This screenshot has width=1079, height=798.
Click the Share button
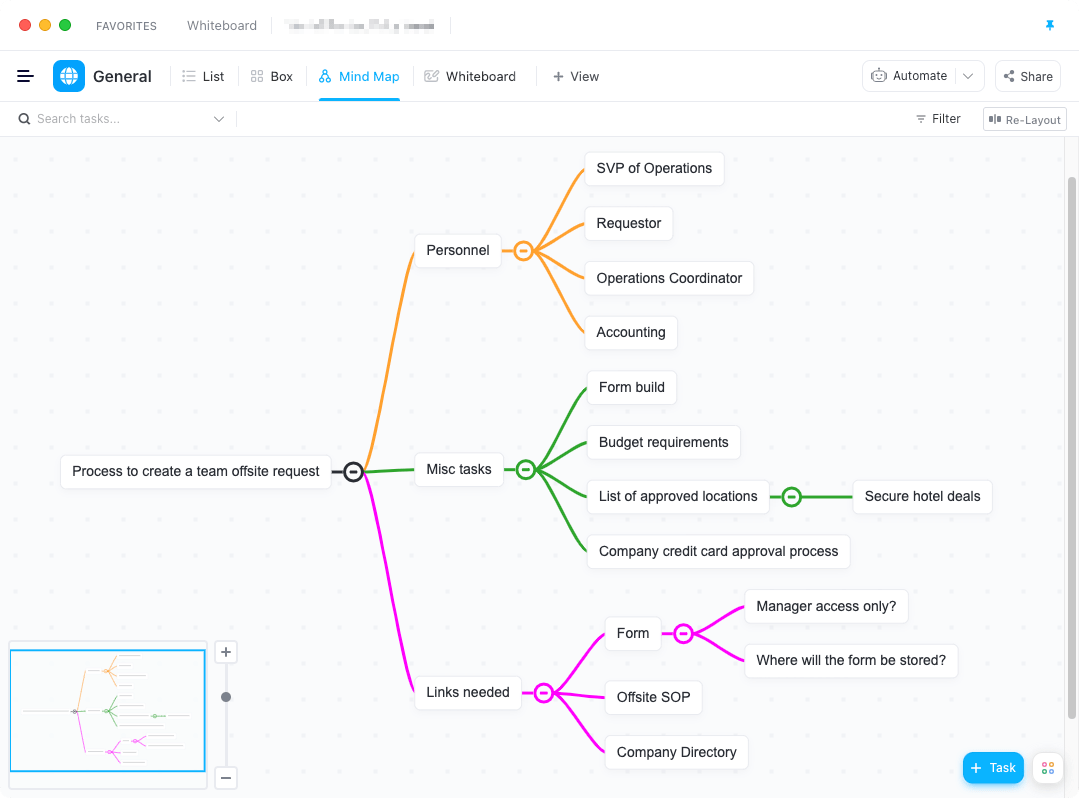[1027, 76]
